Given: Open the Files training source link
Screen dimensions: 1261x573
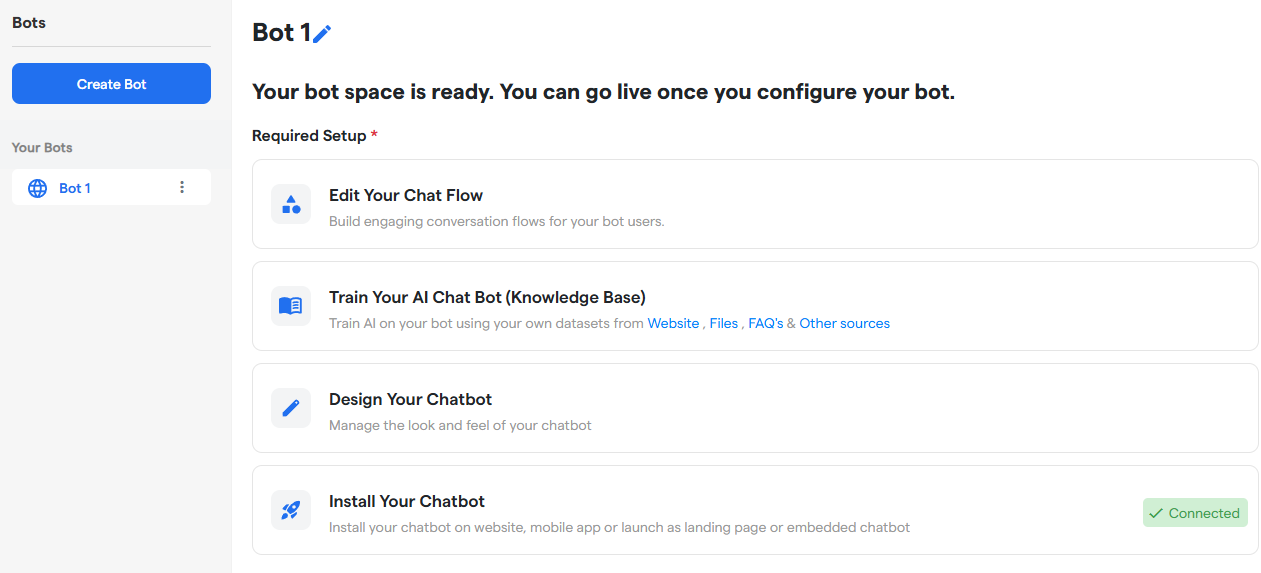Looking at the screenshot, I should [723, 323].
